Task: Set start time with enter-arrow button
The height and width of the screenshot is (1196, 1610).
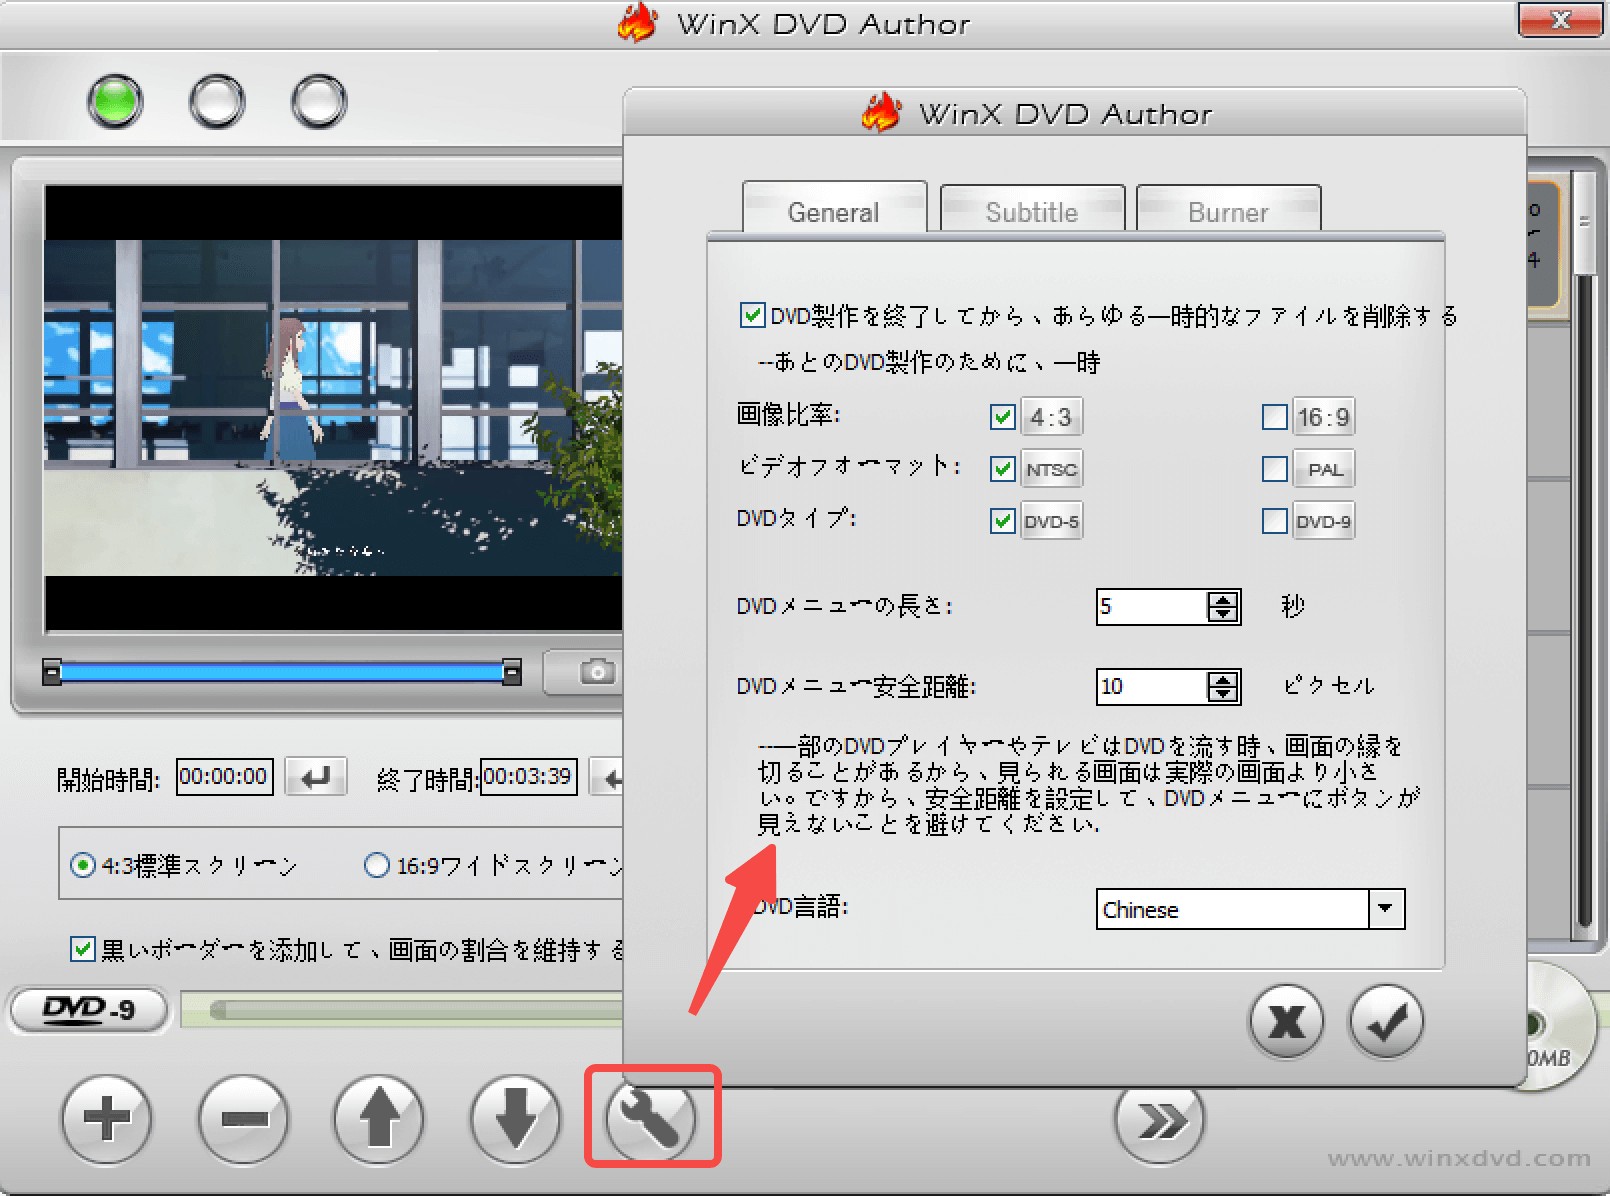Action: (x=316, y=776)
